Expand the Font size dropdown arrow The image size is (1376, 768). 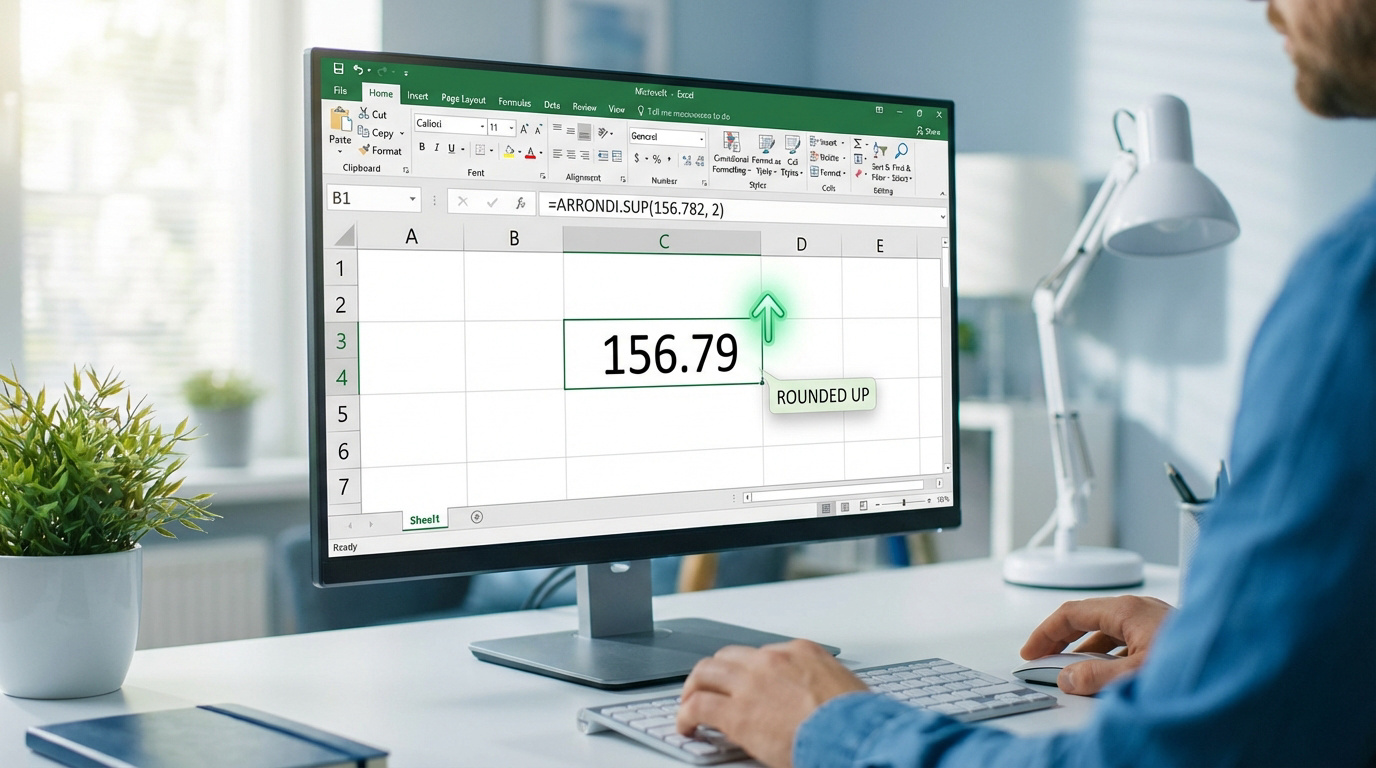coord(511,127)
